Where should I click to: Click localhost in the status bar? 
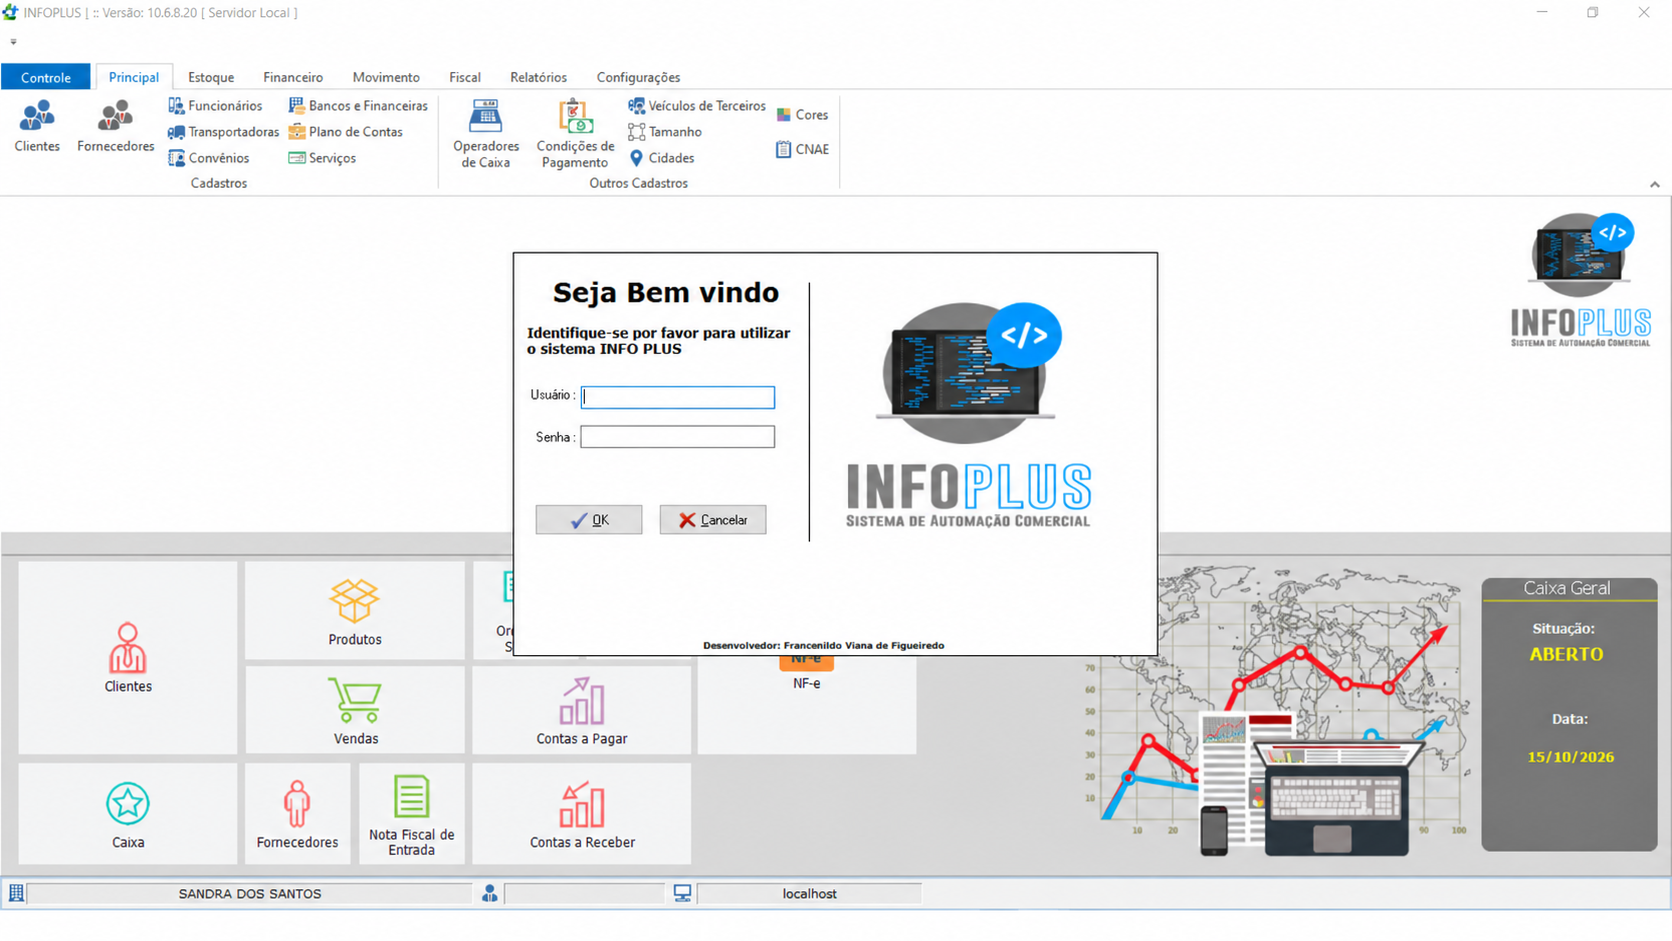pyautogui.click(x=809, y=893)
